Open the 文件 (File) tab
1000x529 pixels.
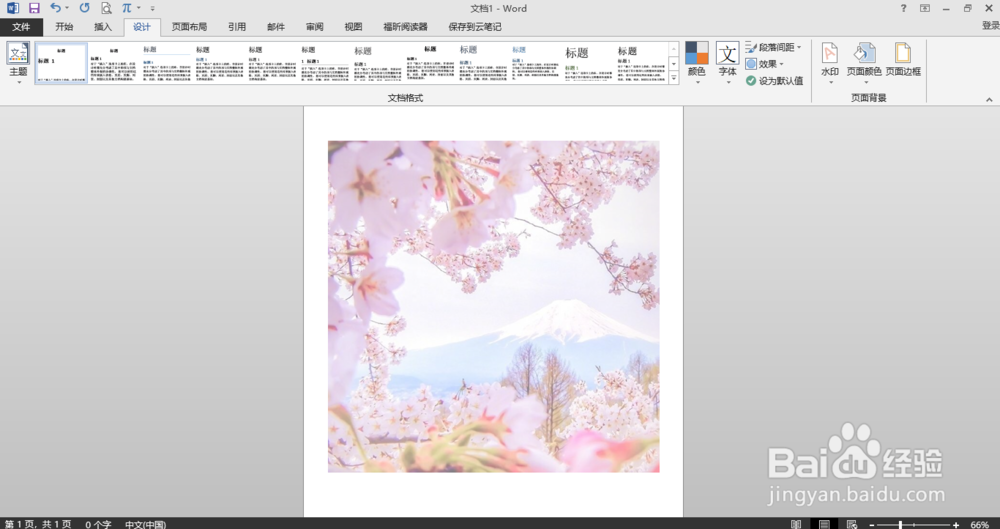21,27
